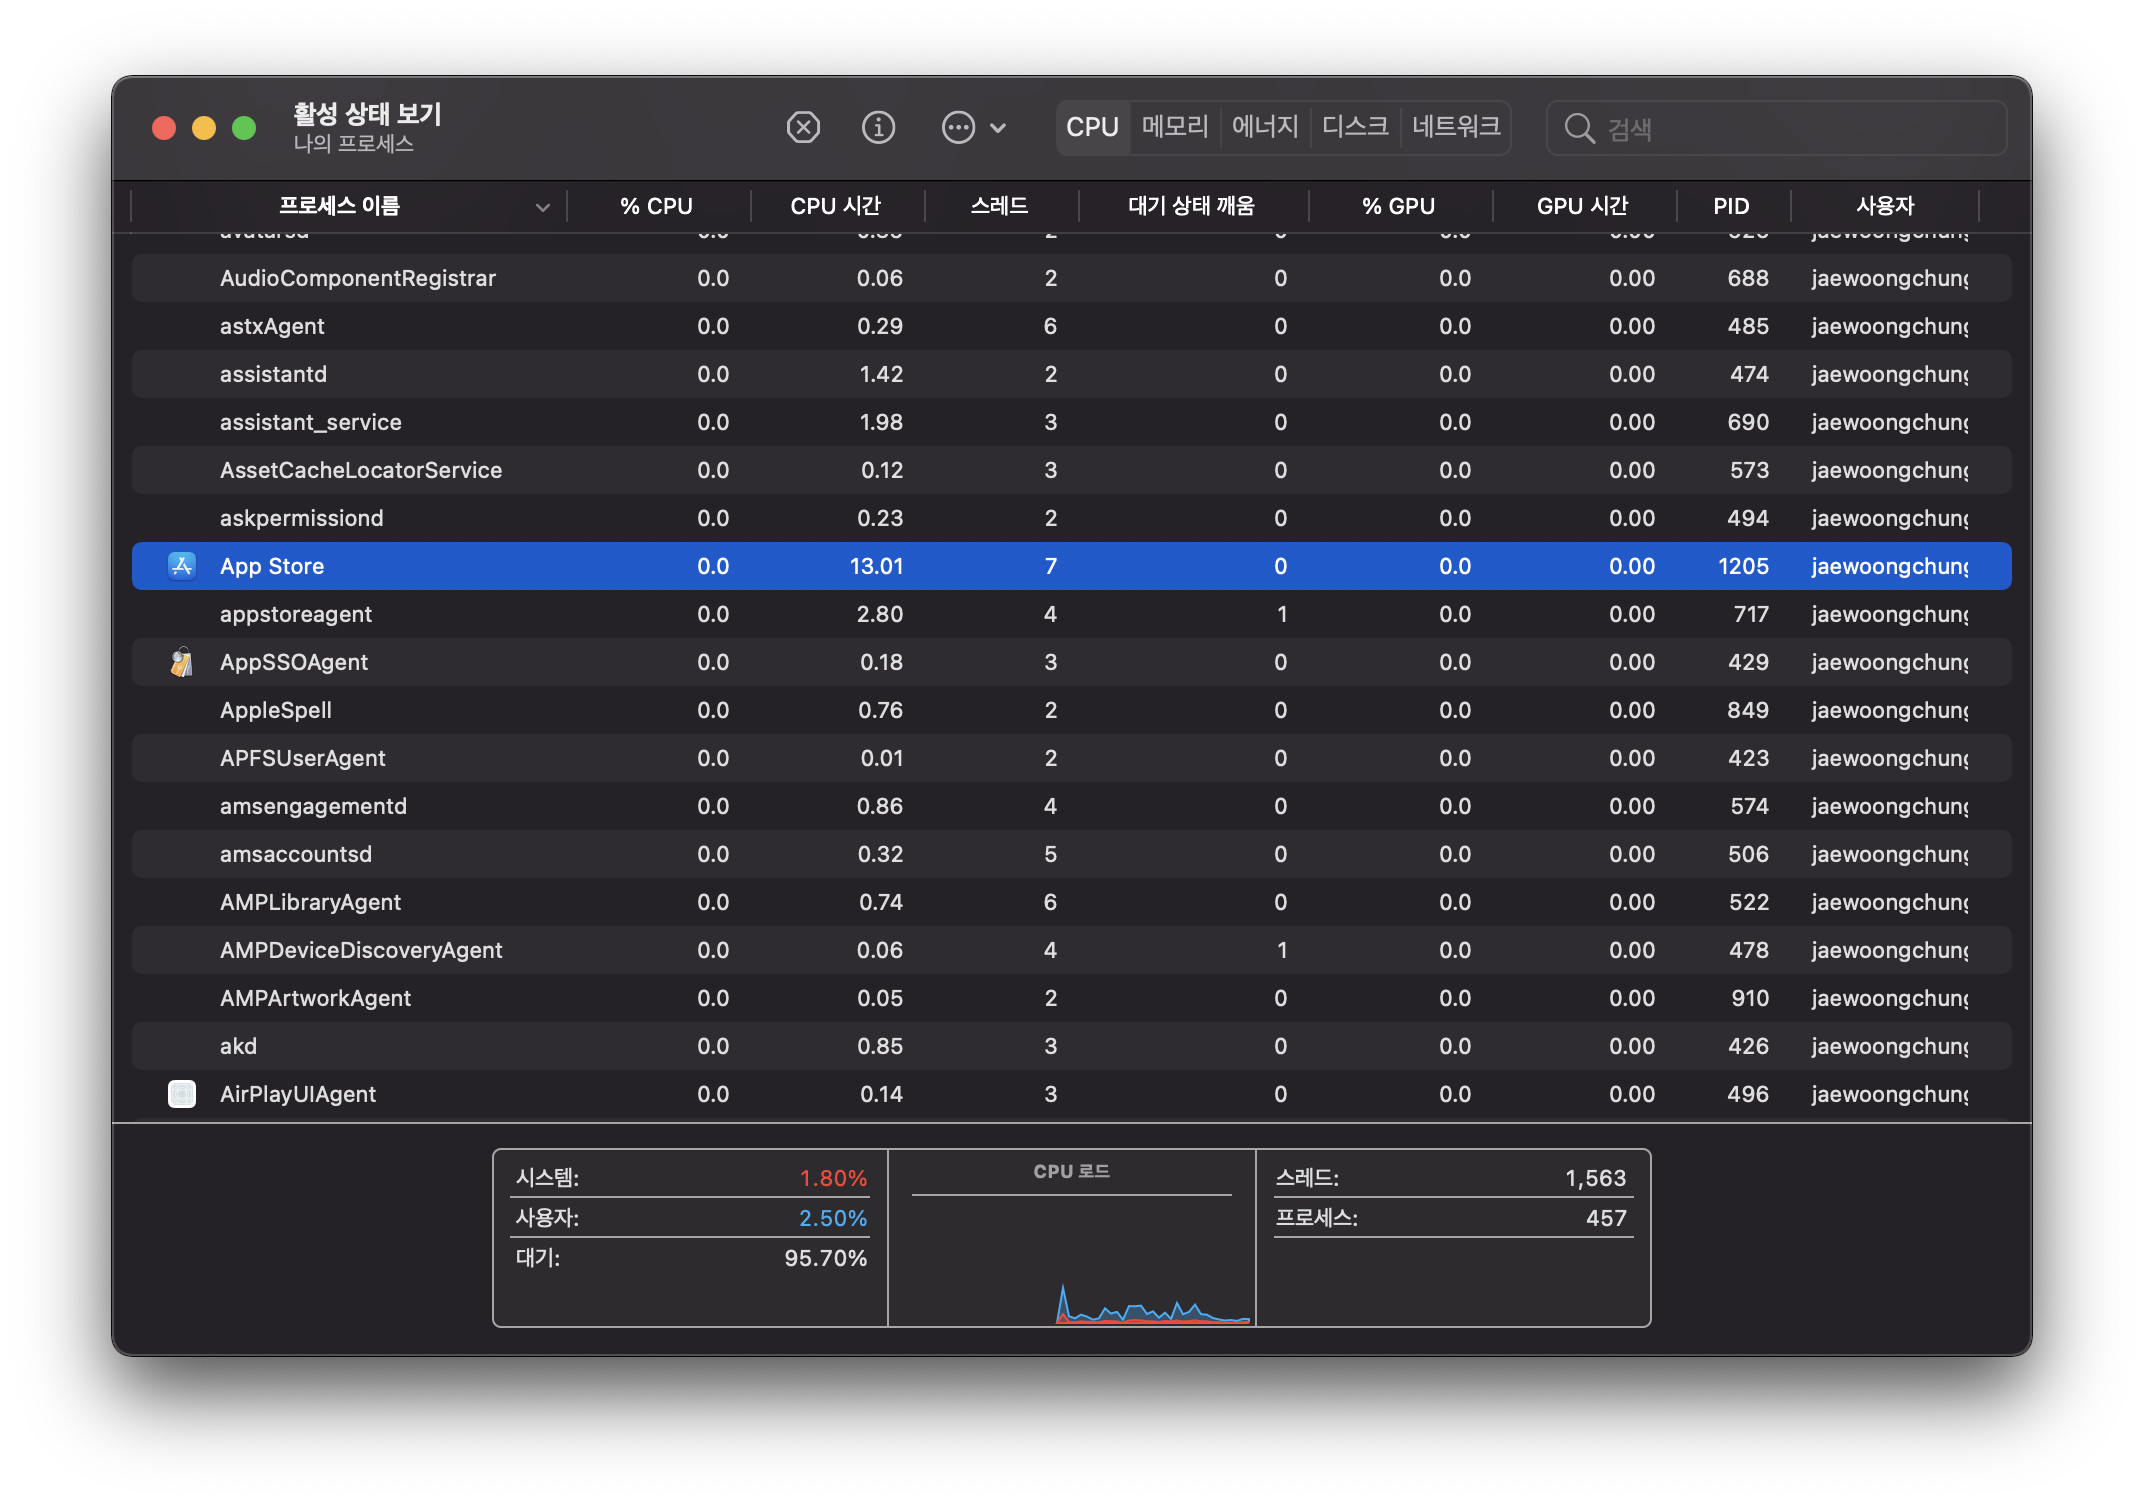Sort by the % CPU column header

click(x=656, y=207)
